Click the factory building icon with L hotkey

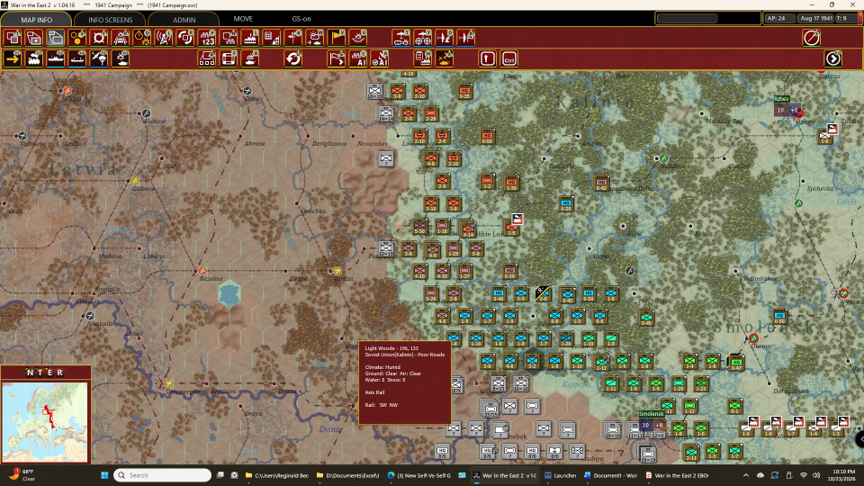(x=250, y=38)
